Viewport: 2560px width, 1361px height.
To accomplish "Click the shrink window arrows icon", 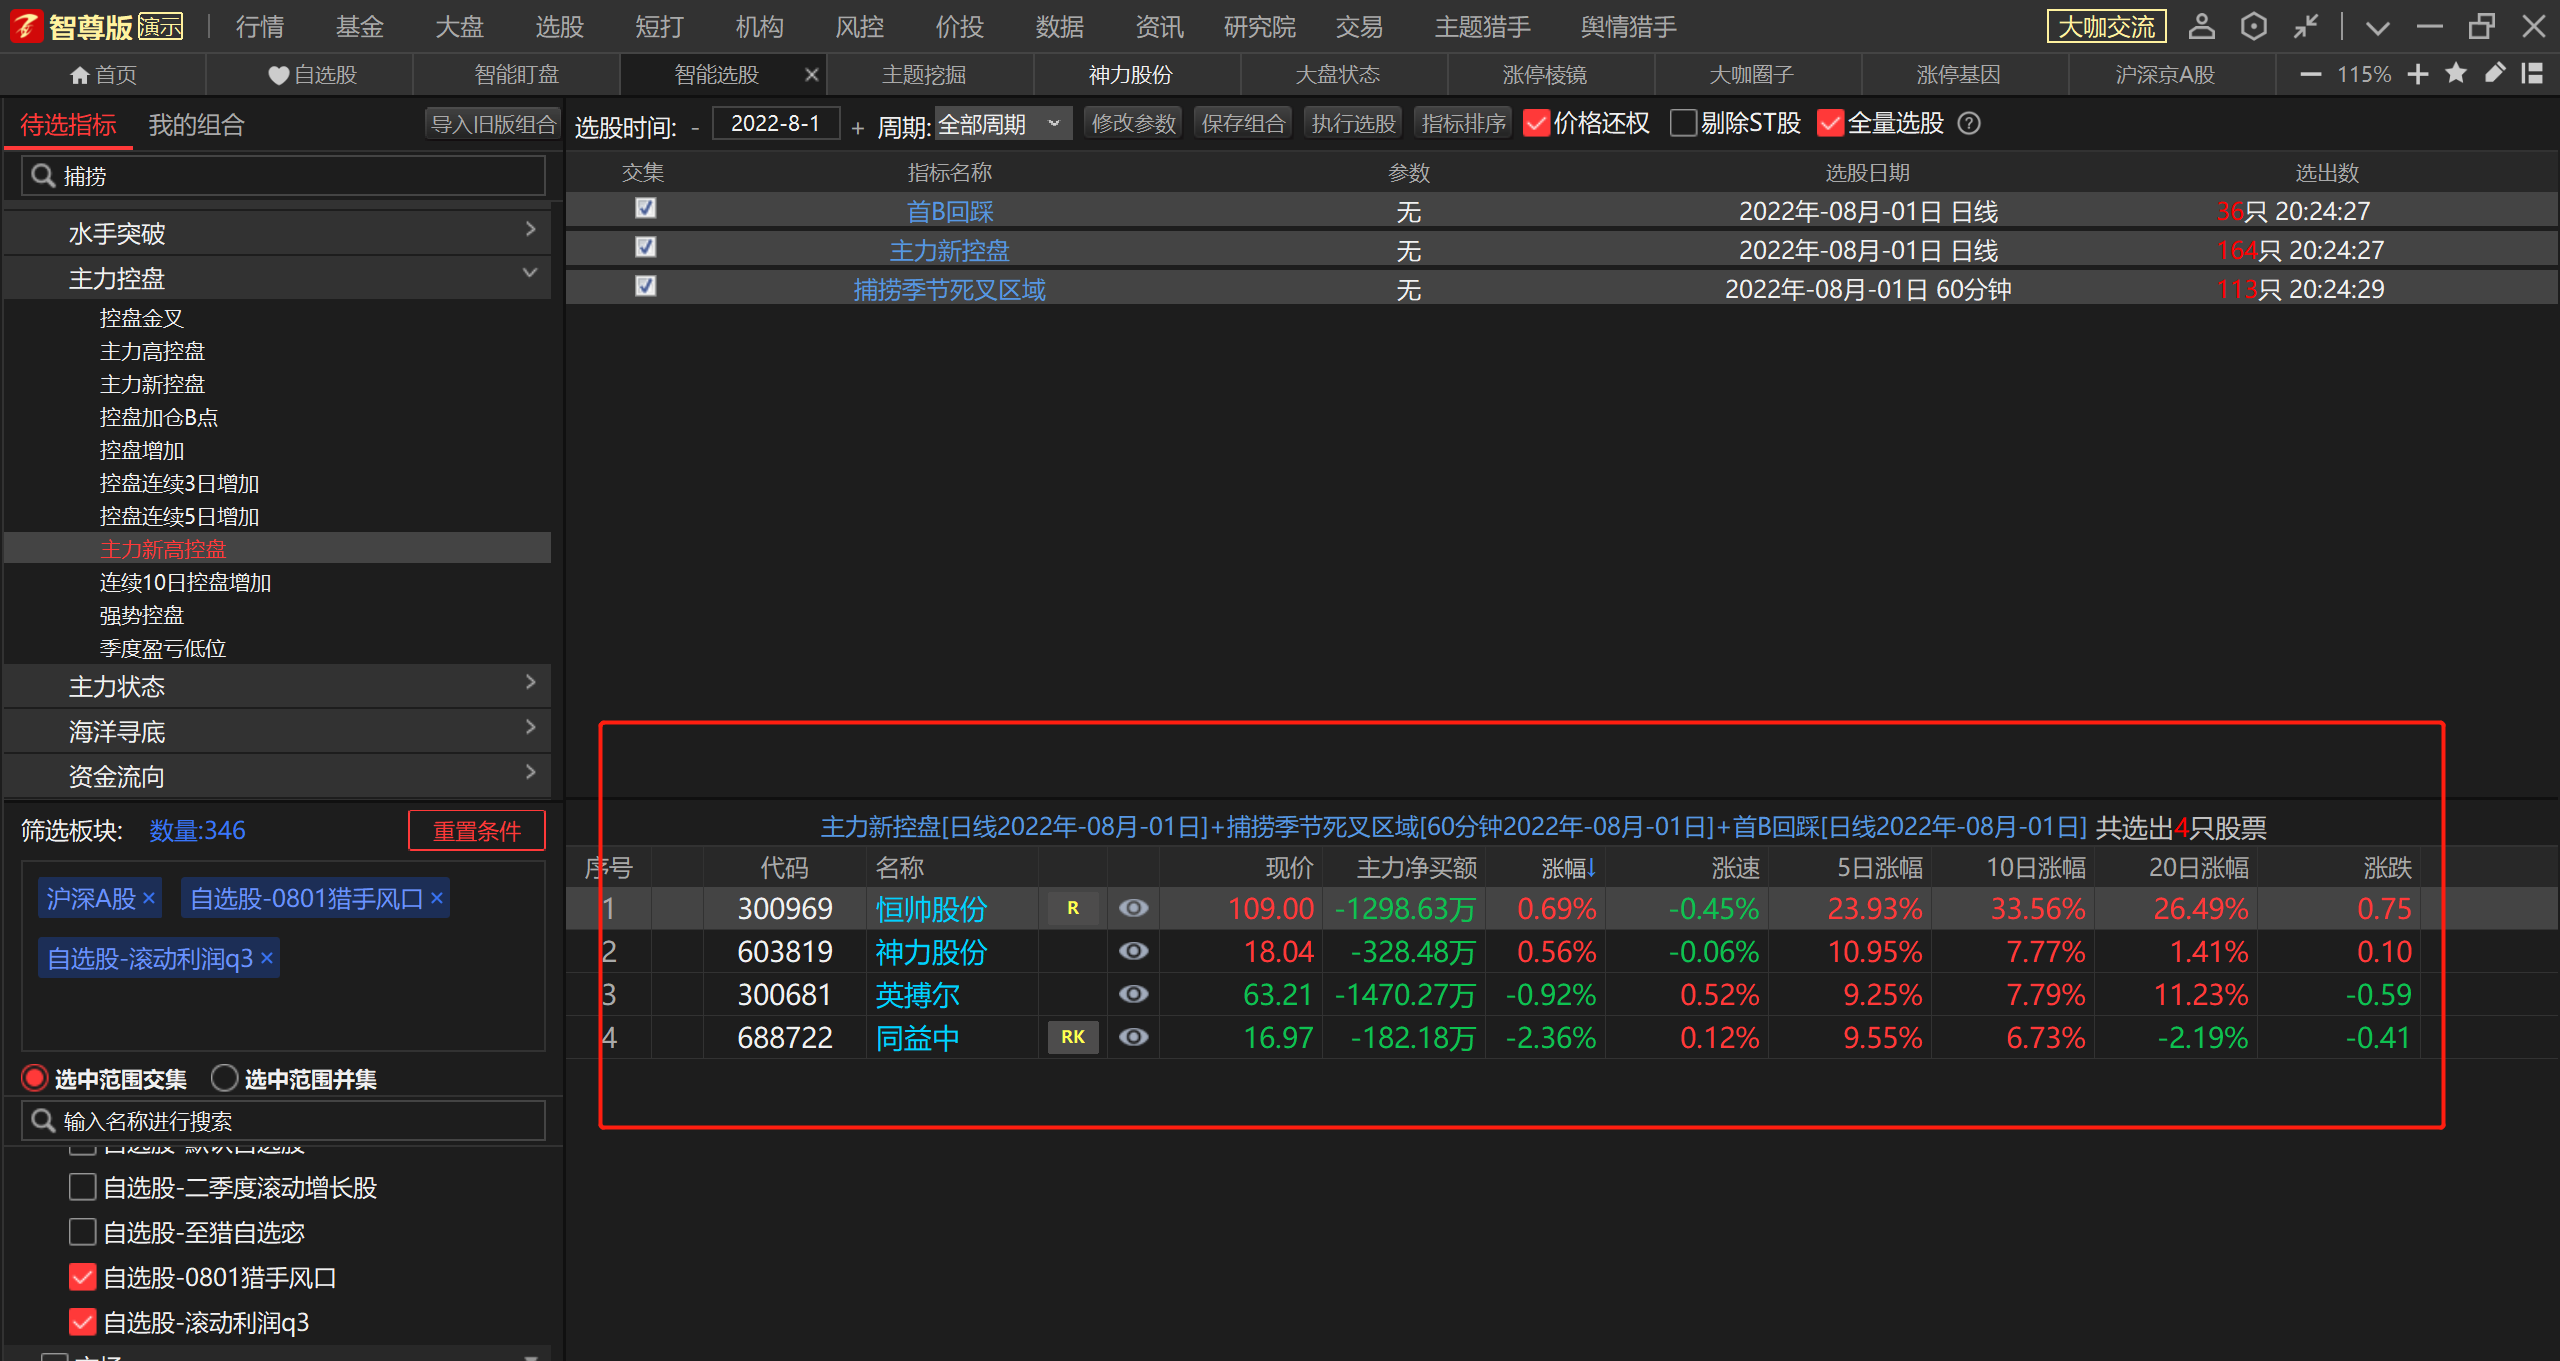I will click(x=2306, y=26).
